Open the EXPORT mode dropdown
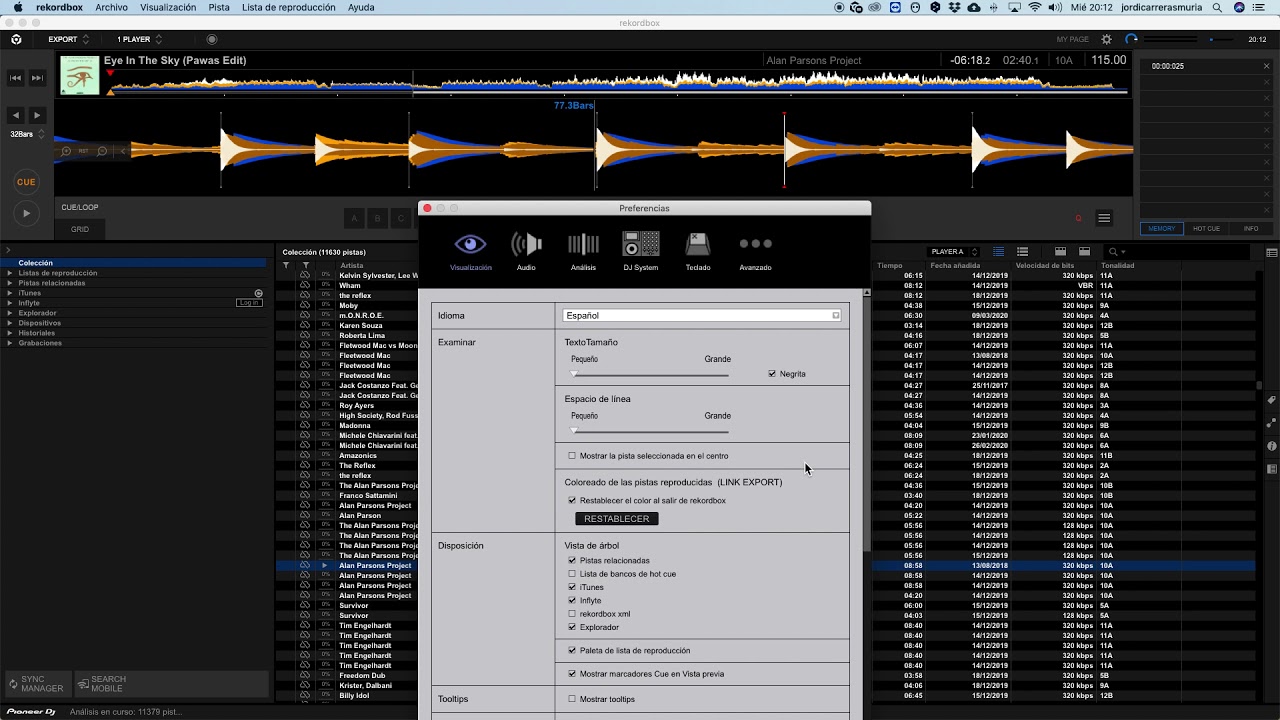 click(x=69, y=39)
